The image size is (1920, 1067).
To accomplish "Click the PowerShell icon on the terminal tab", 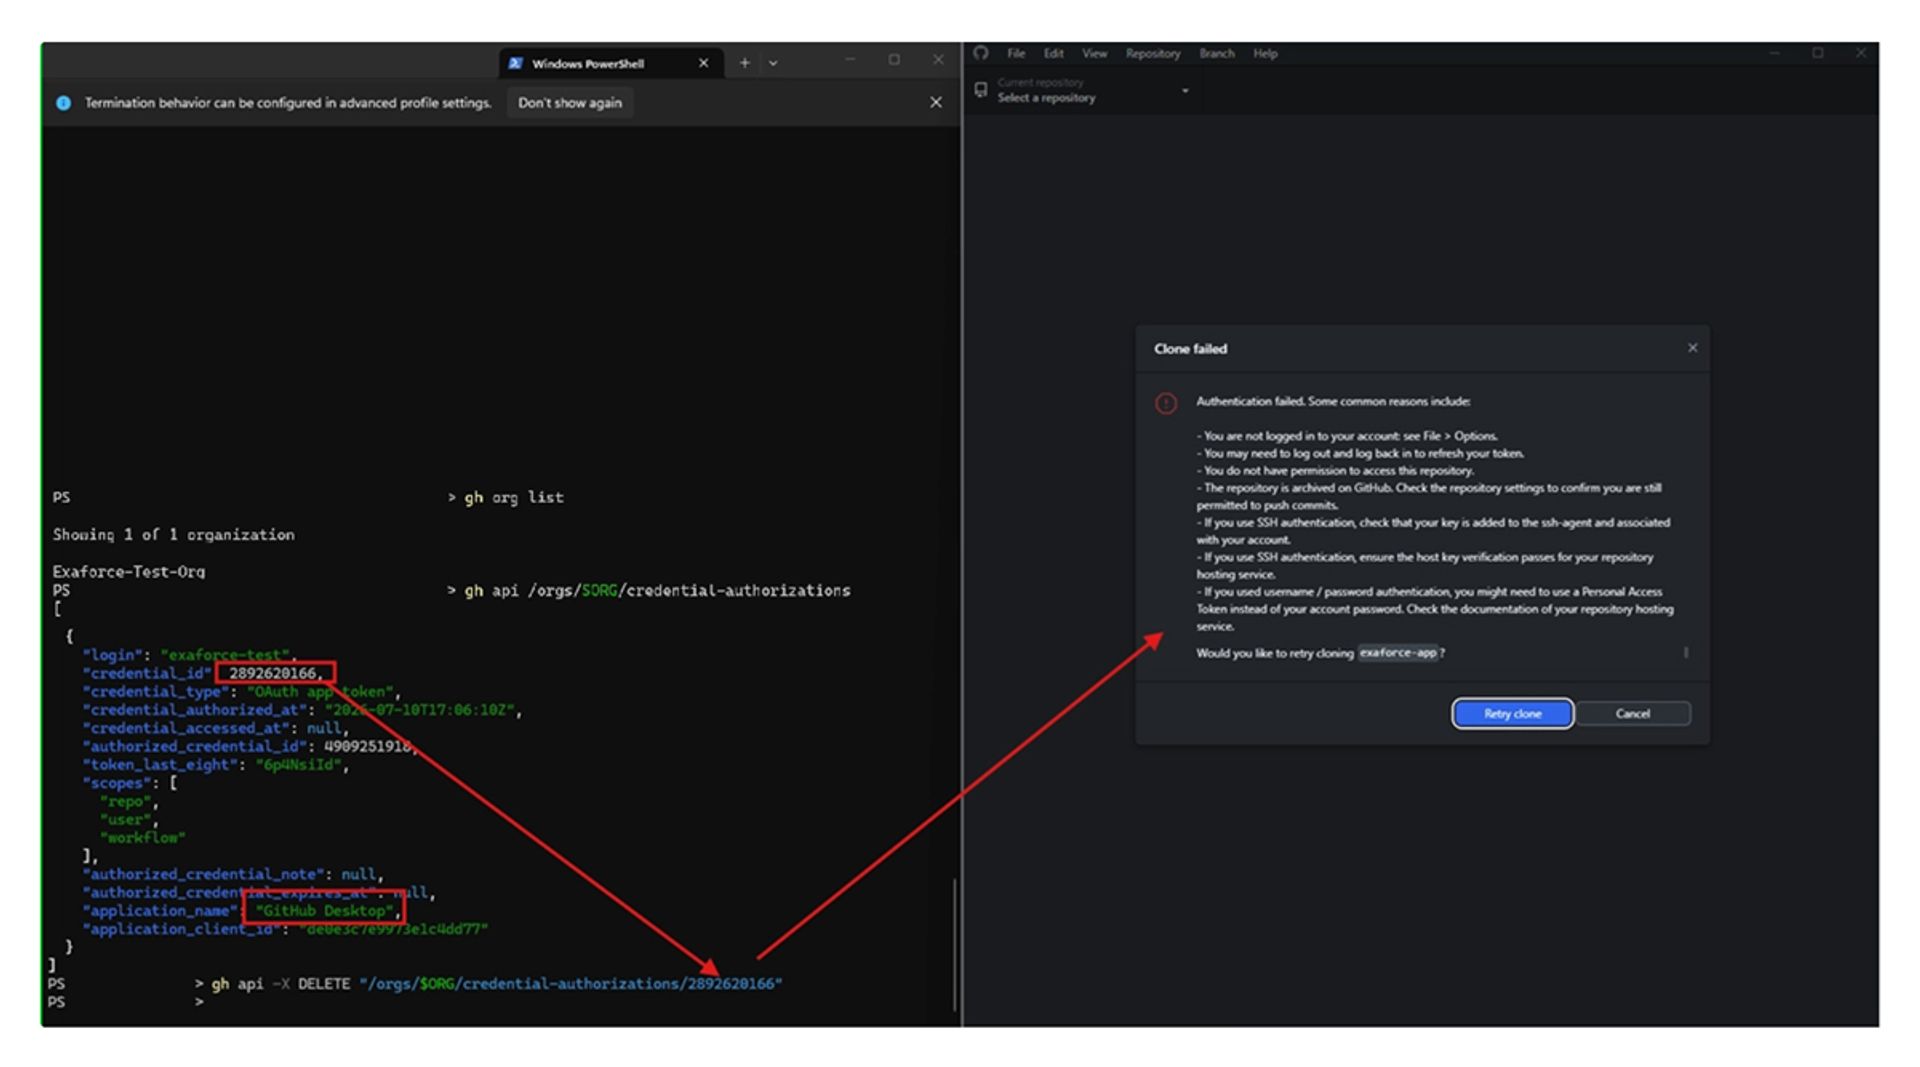I will click(515, 63).
